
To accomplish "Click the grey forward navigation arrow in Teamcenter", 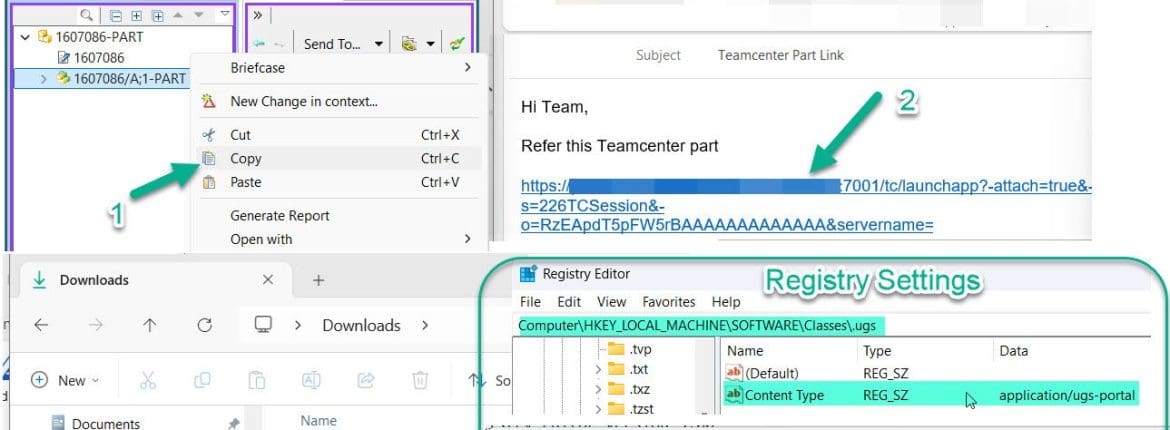I will click(279, 44).
